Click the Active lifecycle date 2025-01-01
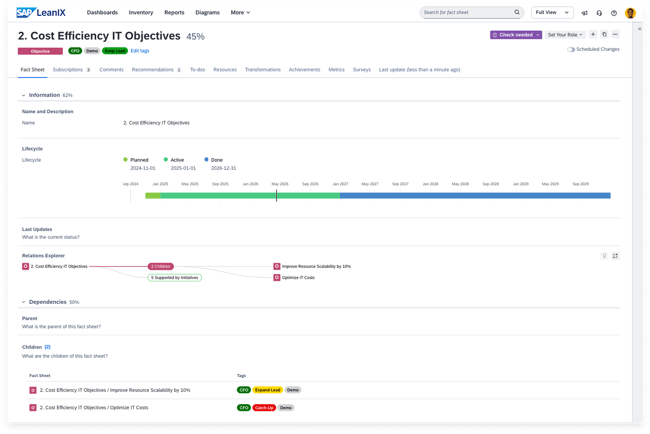The height and width of the screenshot is (434, 650). (183, 168)
